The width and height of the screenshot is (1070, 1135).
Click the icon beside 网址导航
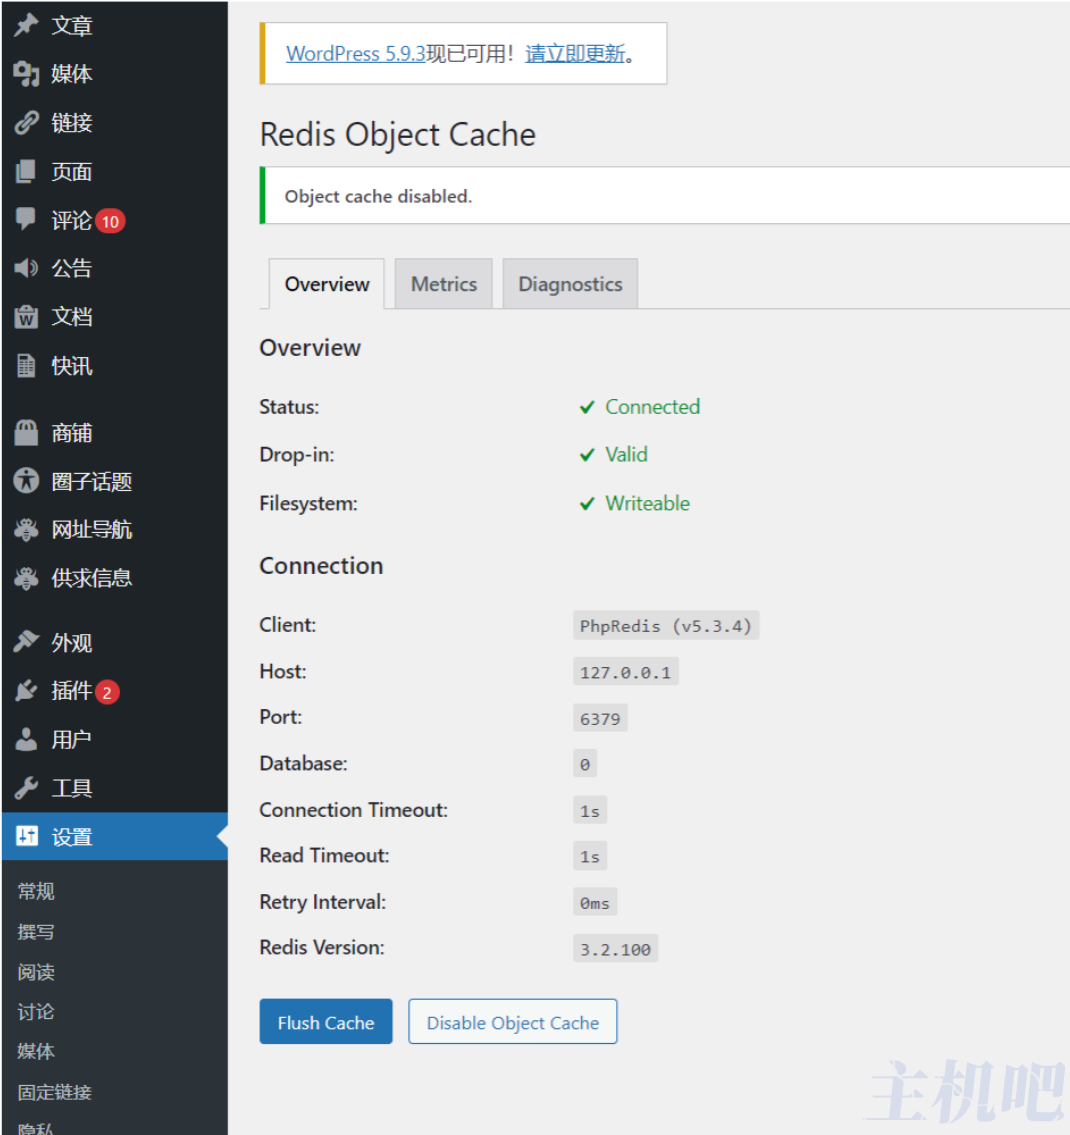pos(26,530)
